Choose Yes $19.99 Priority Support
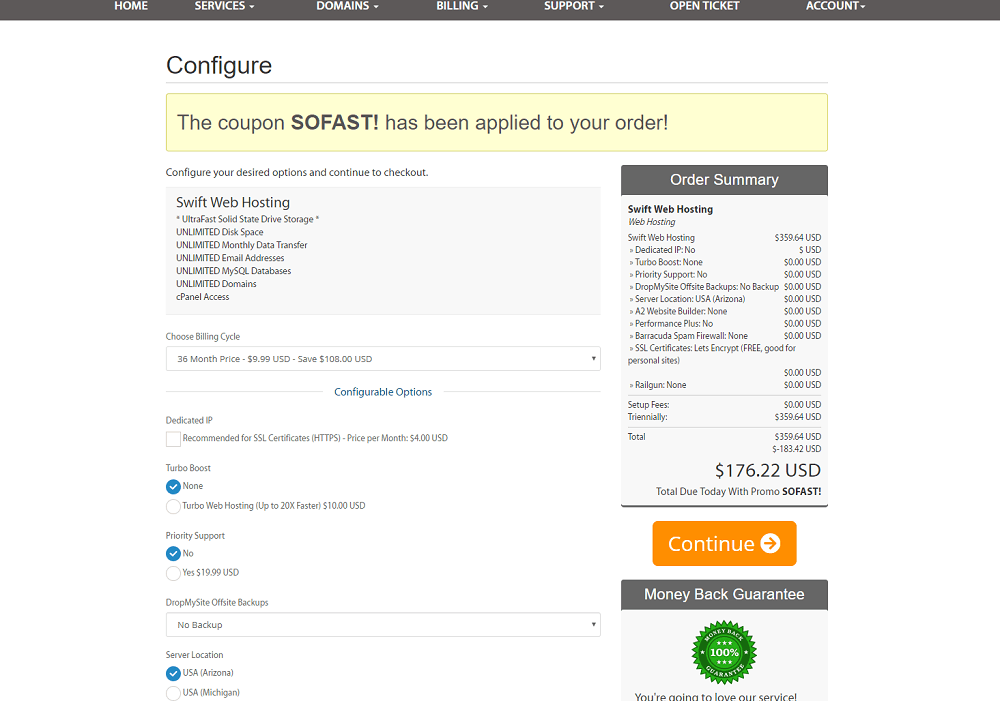The width and height of the screenshot is (1000, 701). [x=173, y=573]
